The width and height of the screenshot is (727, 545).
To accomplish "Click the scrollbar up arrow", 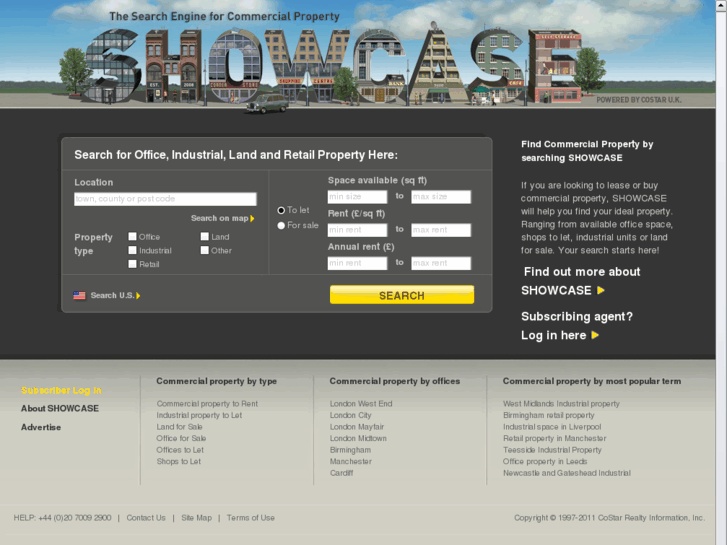I will tap(721, 5).
